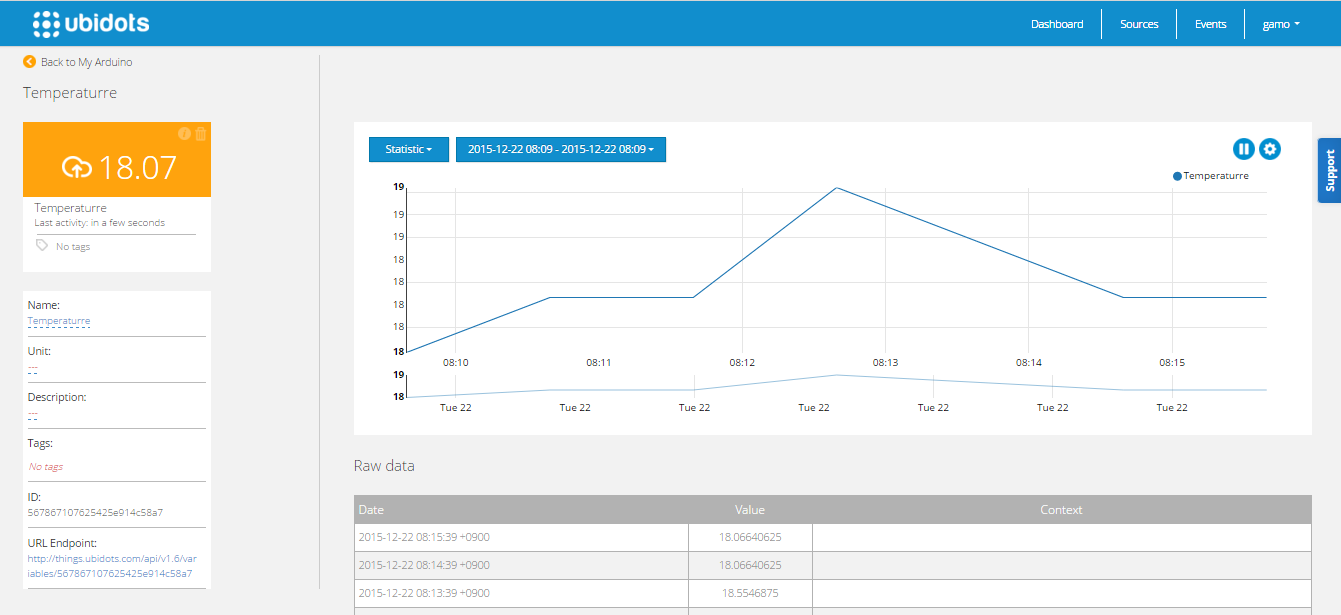Select row dated 2015-12-22 08:14:39

(833, 565)
